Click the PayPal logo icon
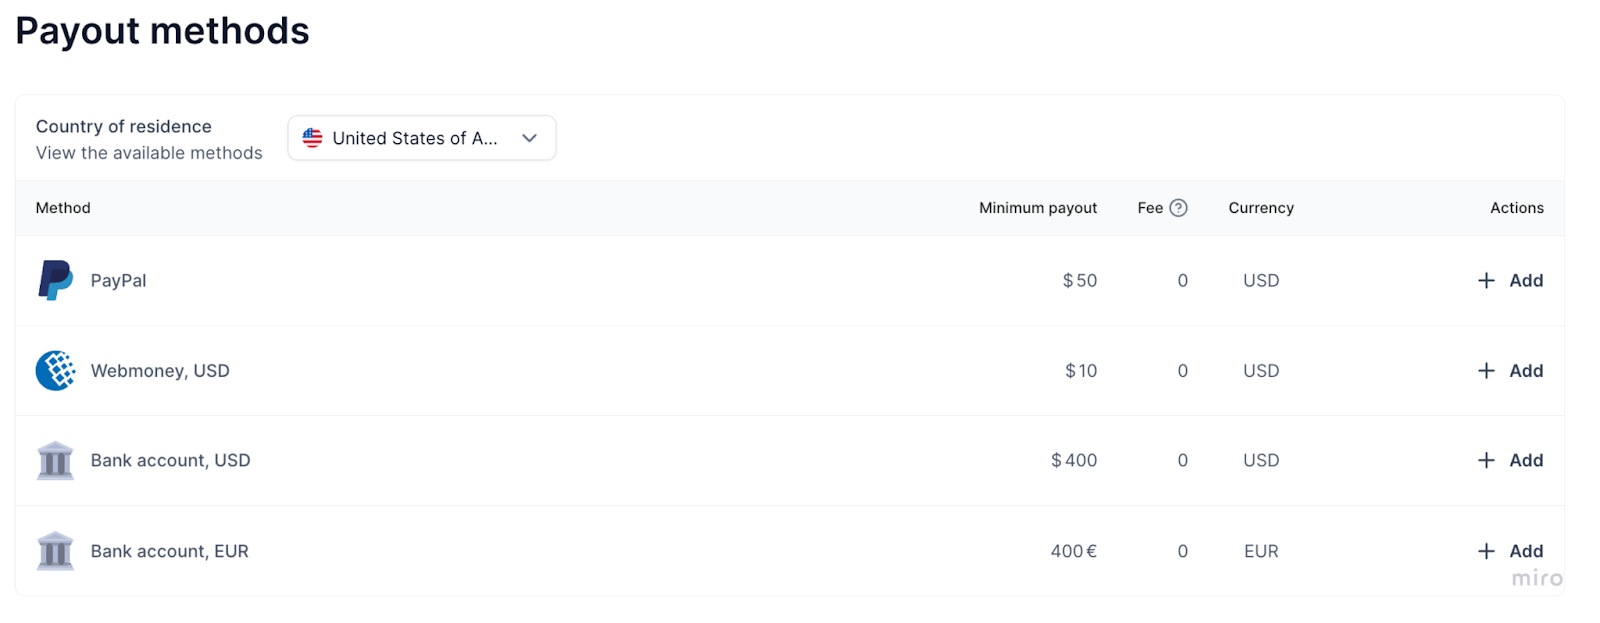This screenshot has width=1600, height=623. coord(55,280)
